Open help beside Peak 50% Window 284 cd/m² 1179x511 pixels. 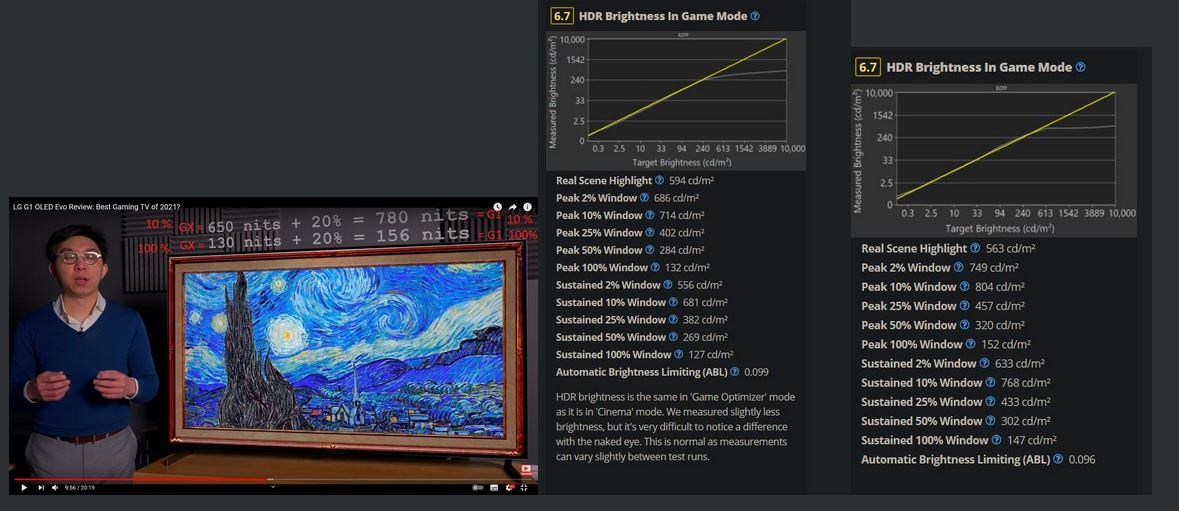pos(650,249)
